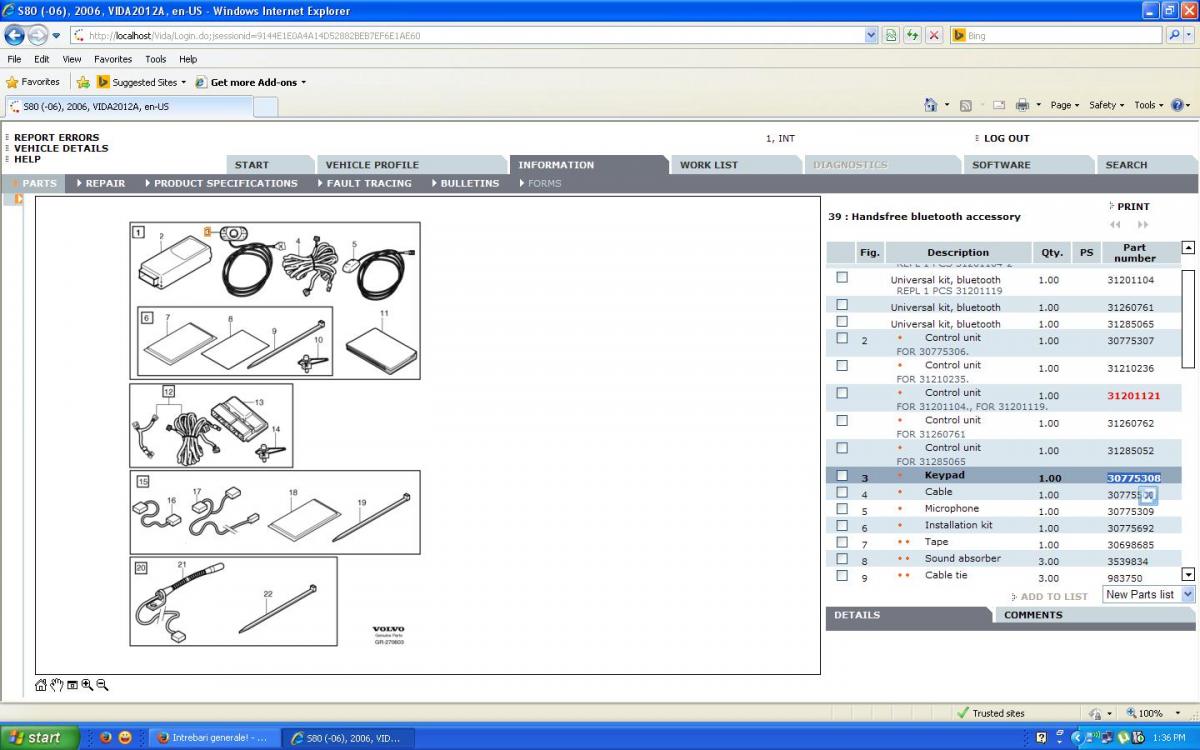Click the RSS feeds icon
Viewport: 1200px width, 750px height.
(x=966, y=105)
